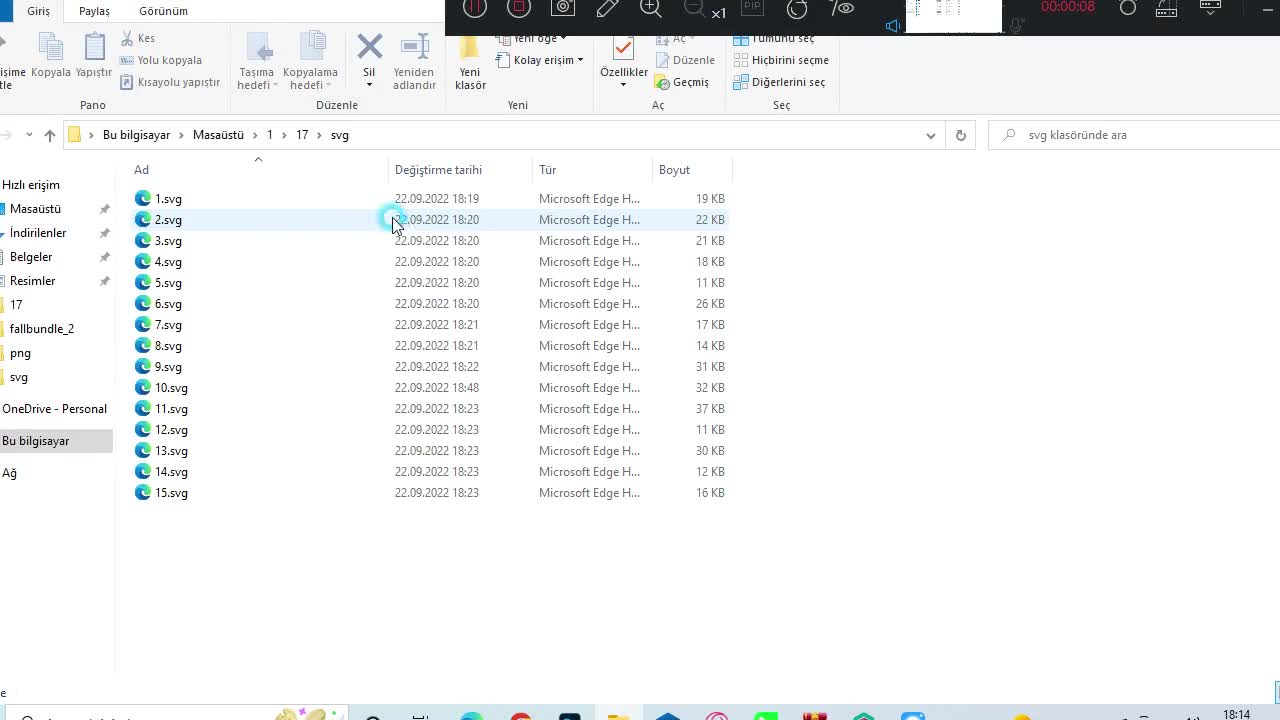
Task: Select Bu bilgisayar in the sidebar
Action: (x=36, y=441)
